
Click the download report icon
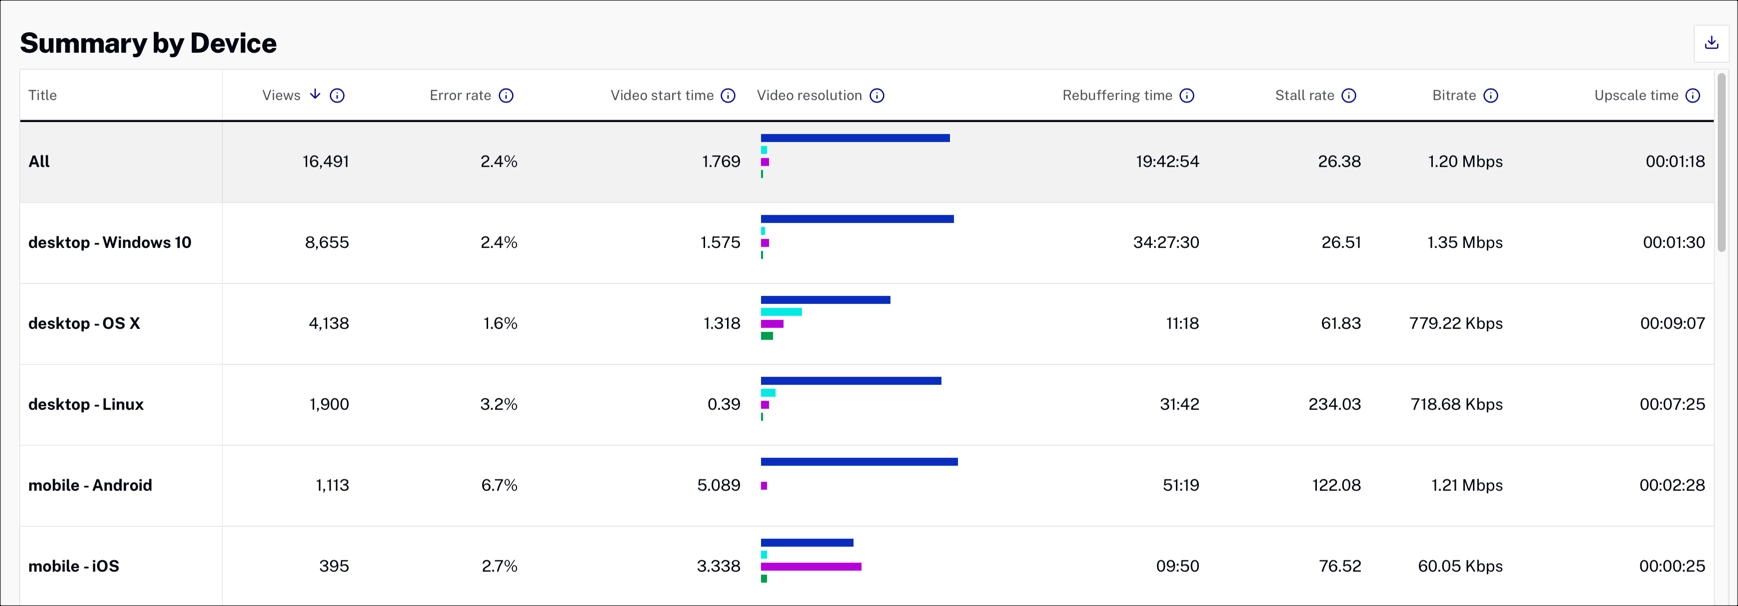pos(1711,43)
